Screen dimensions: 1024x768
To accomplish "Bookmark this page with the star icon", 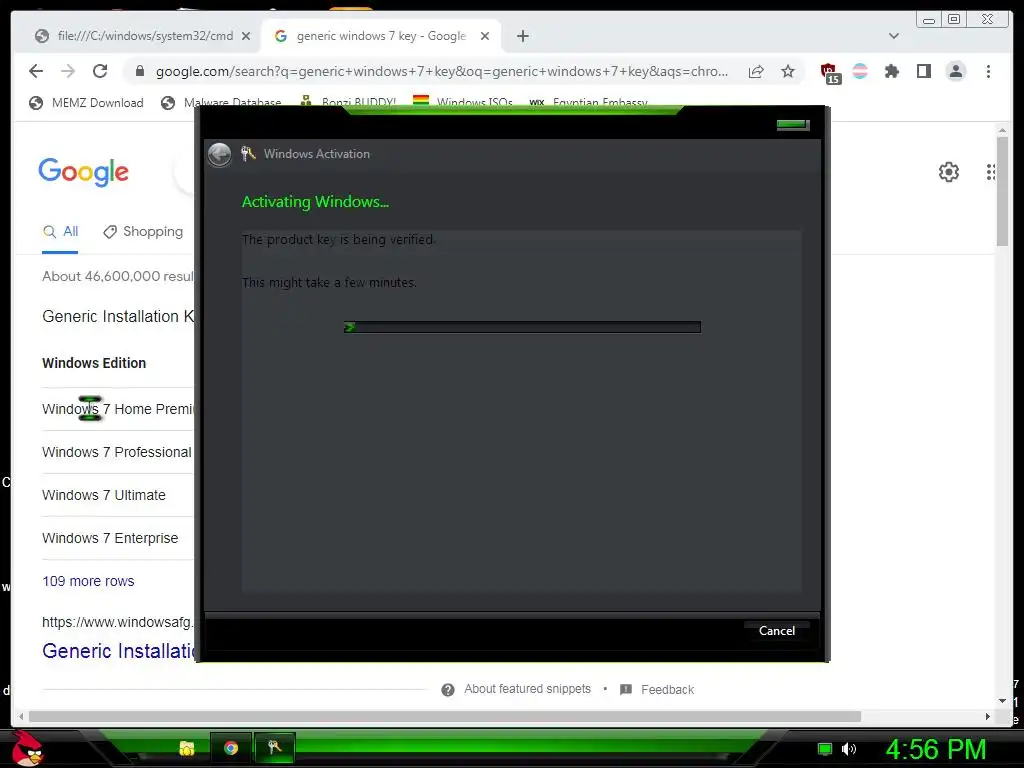I will coord(788,71).
